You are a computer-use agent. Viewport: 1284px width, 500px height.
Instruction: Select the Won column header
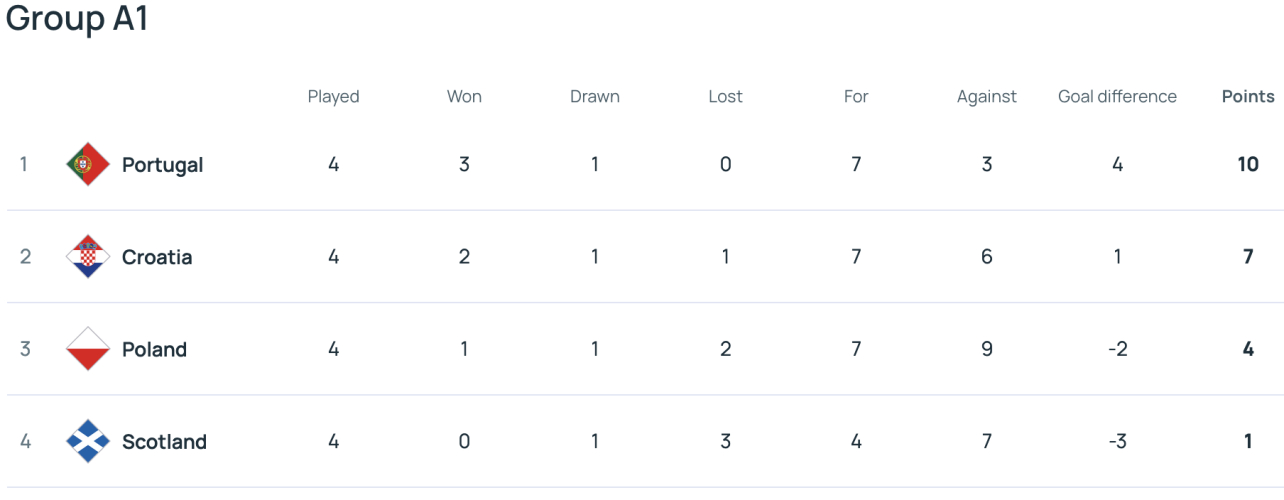coord(464,97)
